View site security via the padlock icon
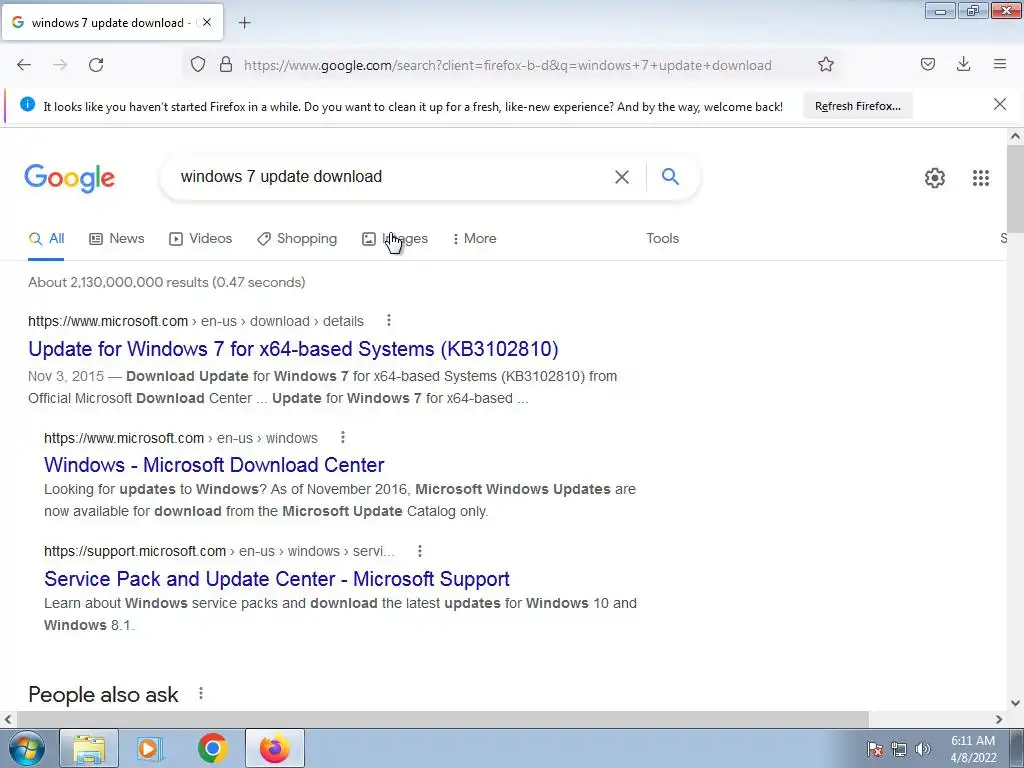This screenshot has height=768, width=1024. (226, 65)
